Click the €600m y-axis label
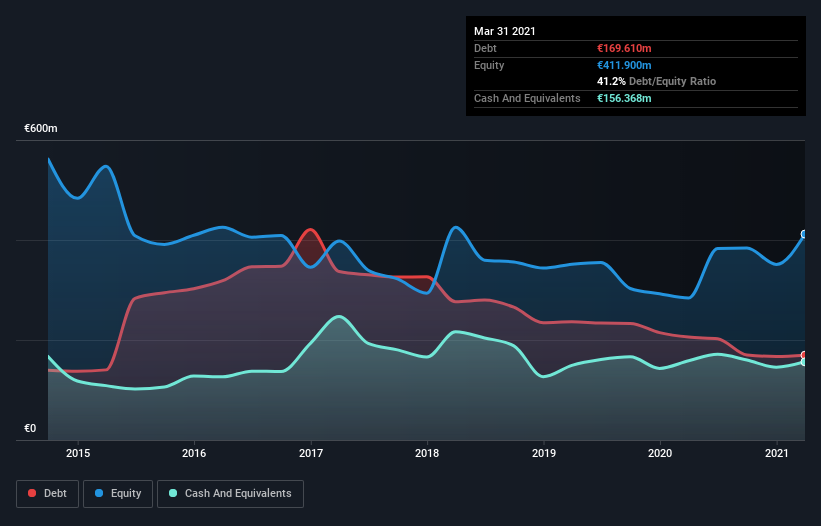The image size is (821, 526). 41,128
